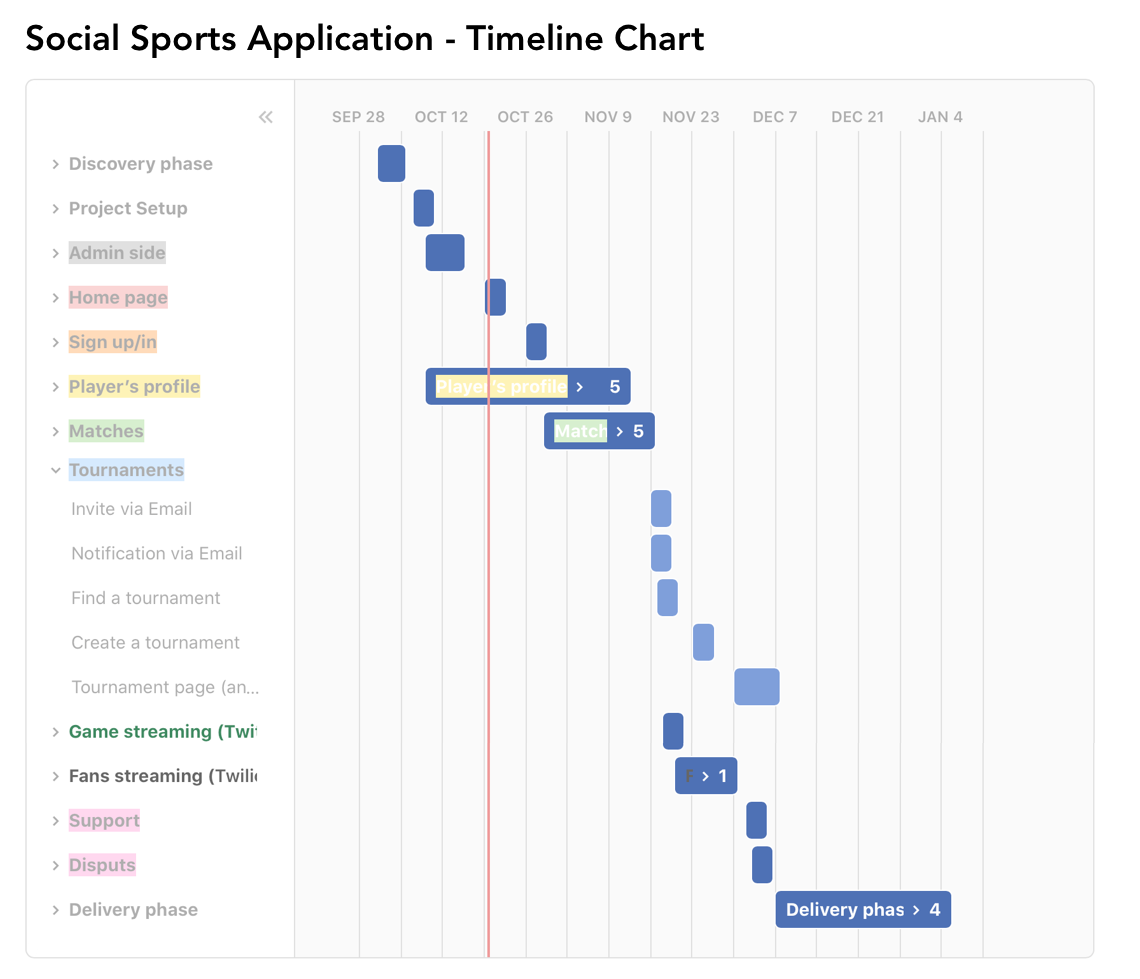Image resolution: width=1140 pixels, height=979 pixels.
Task: Click the Discovery phase timeline block
Action: point(391,164)
